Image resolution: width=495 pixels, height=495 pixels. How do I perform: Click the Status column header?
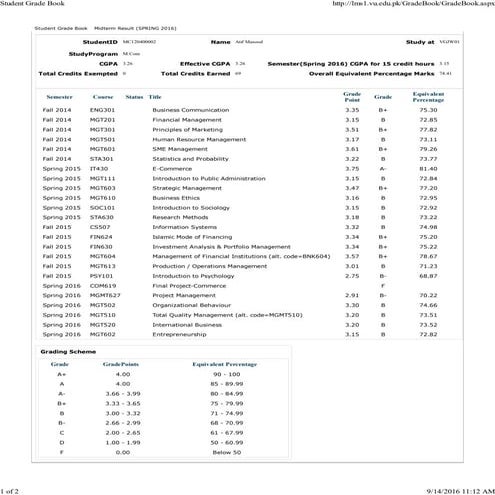(134, 97)
